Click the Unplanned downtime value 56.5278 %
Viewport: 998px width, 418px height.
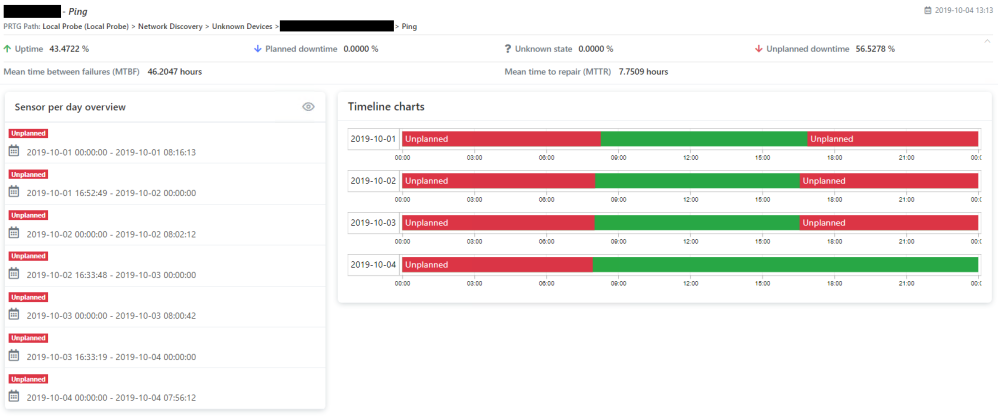[875, 49]
